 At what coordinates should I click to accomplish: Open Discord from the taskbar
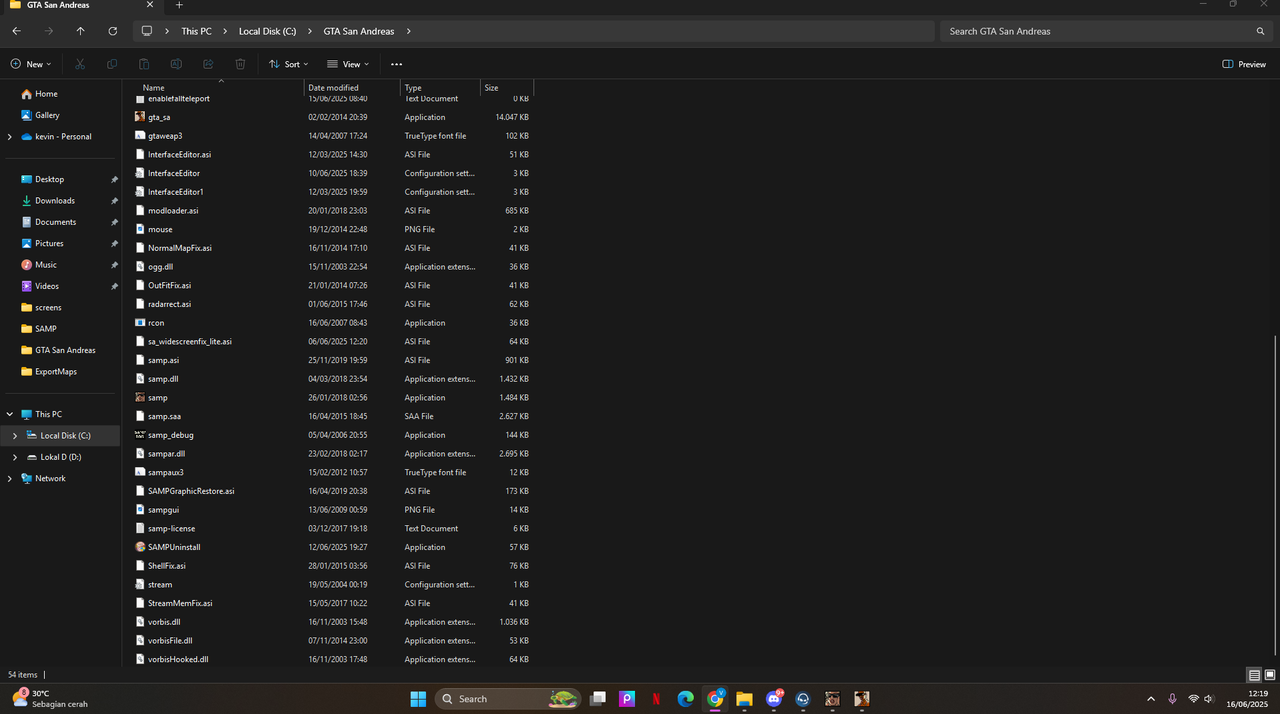click(x=774, y=699)
